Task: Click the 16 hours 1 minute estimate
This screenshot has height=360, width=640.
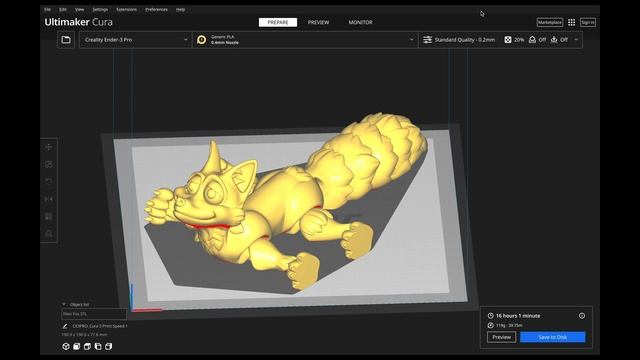Action: [x=518, y=316]
